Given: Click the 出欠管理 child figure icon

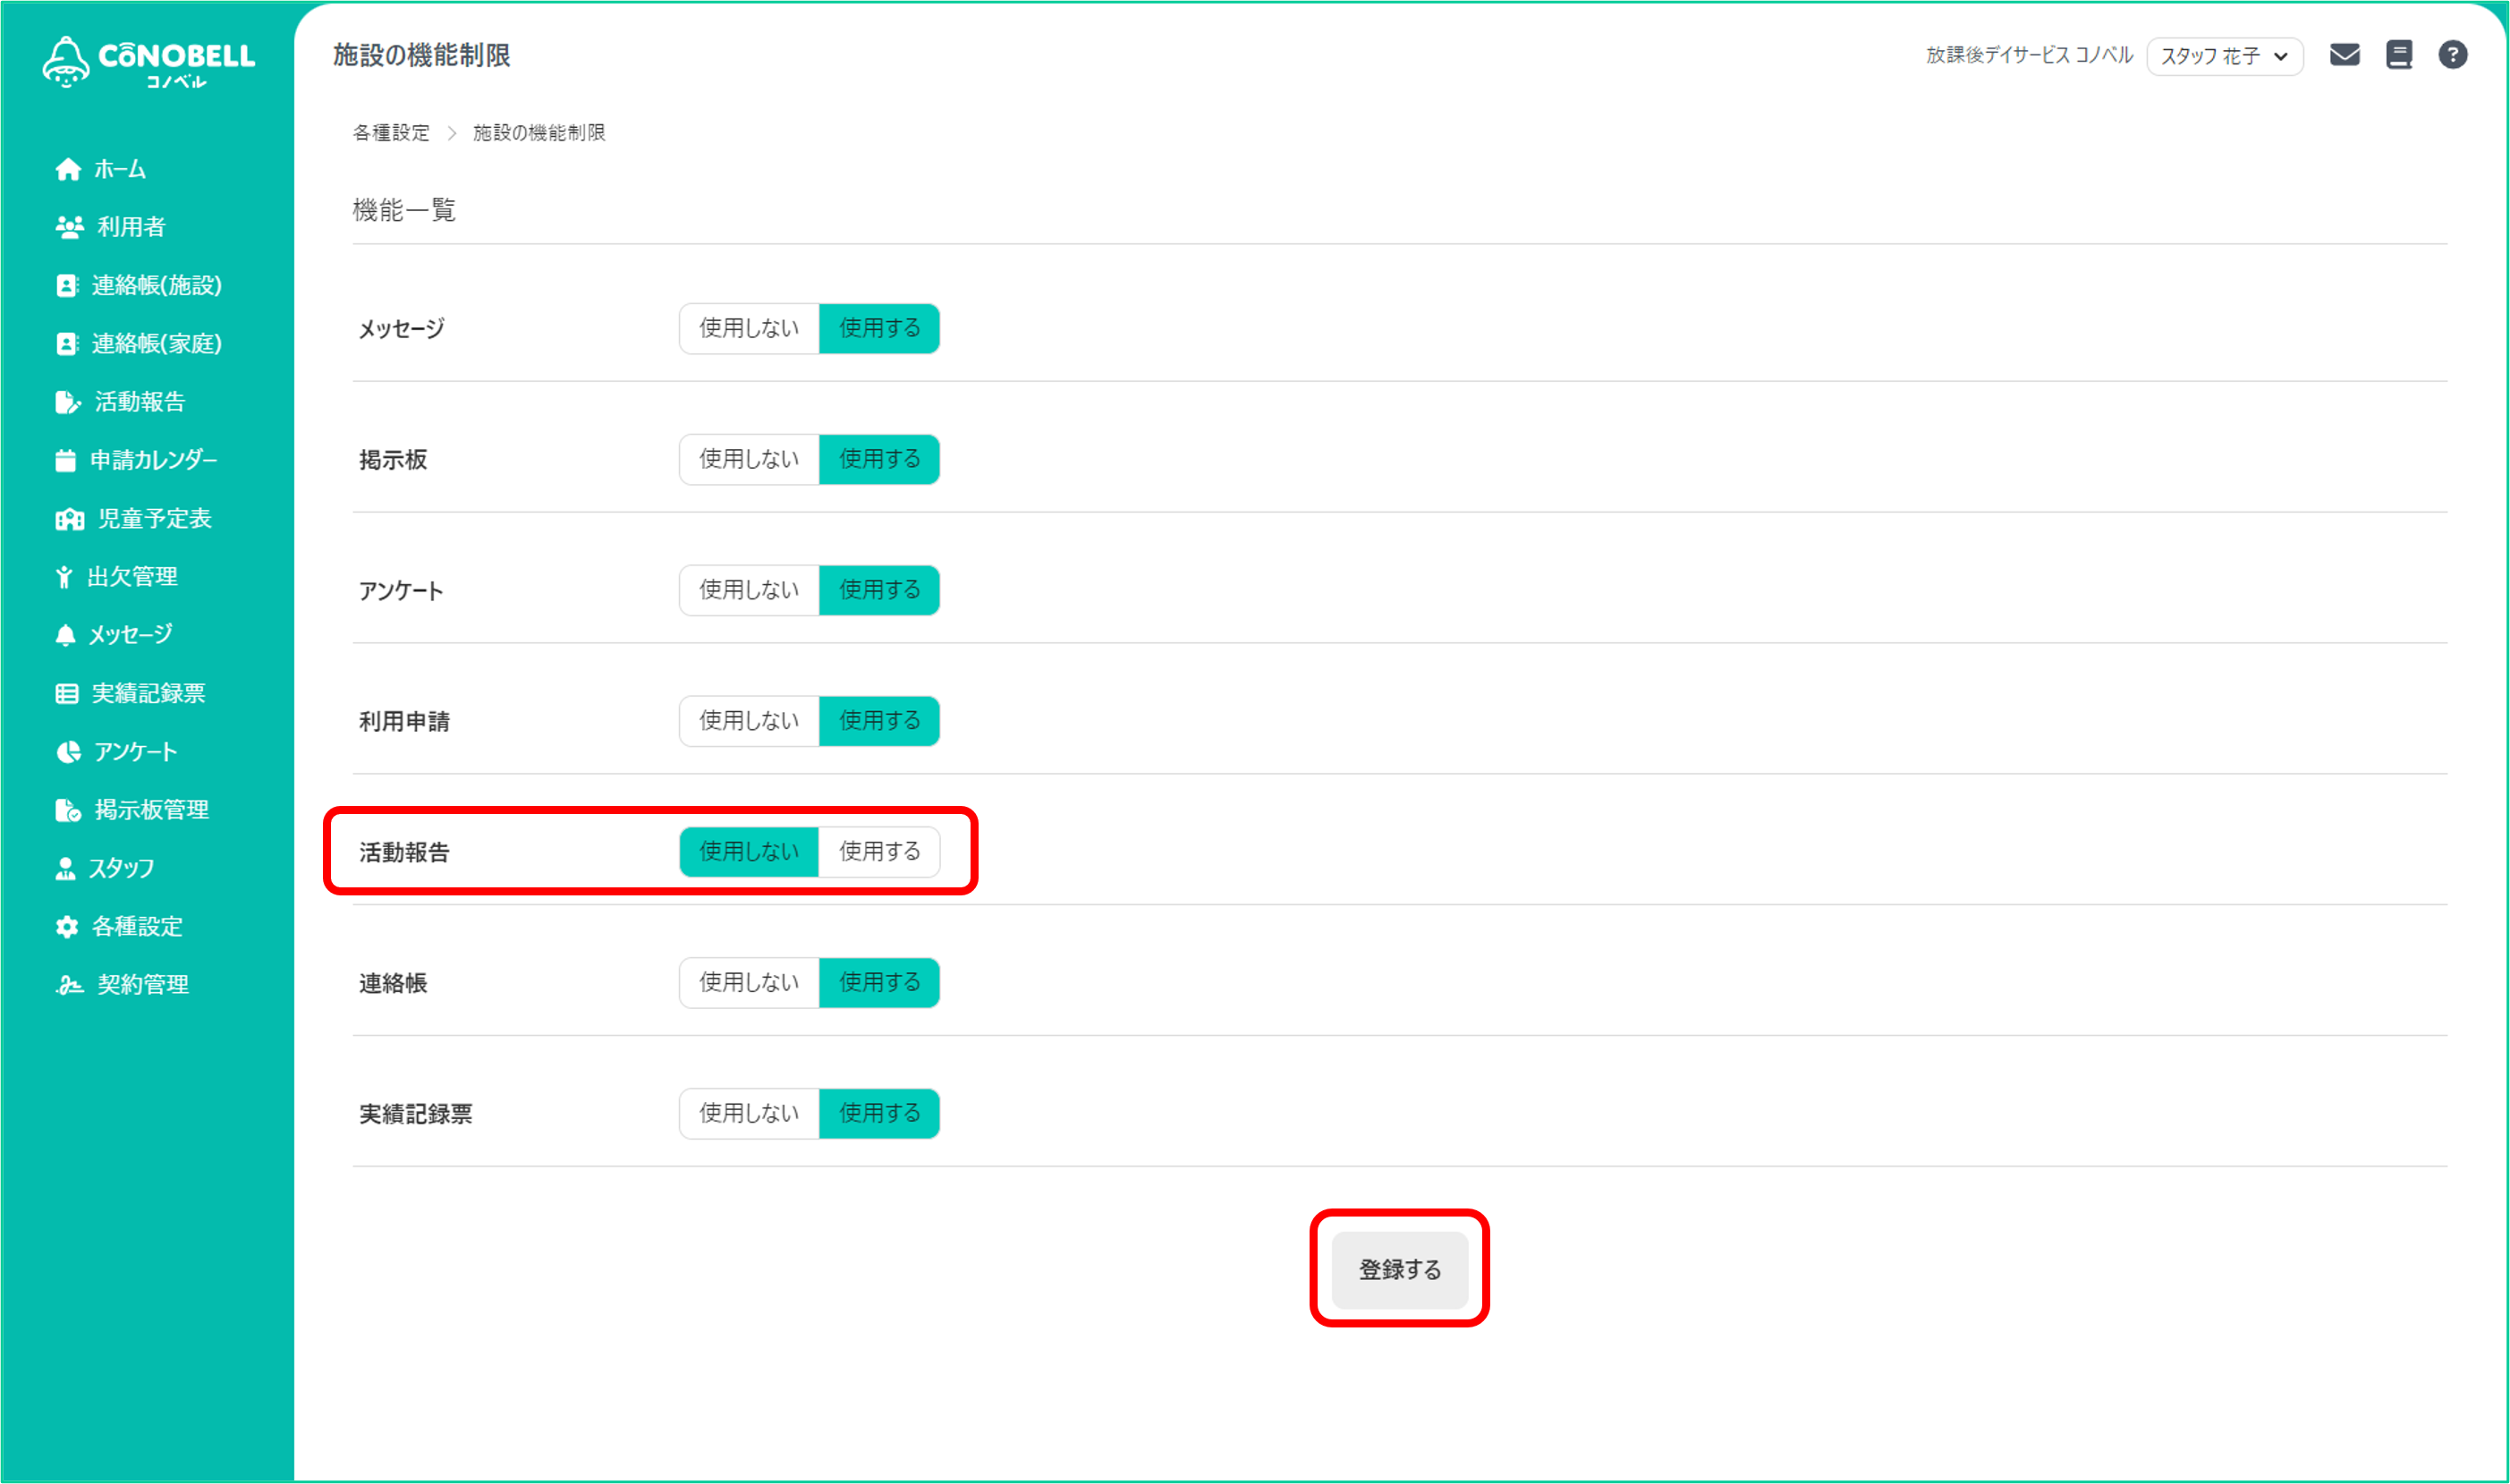Looking at the screenshot, I should point(65,577).
